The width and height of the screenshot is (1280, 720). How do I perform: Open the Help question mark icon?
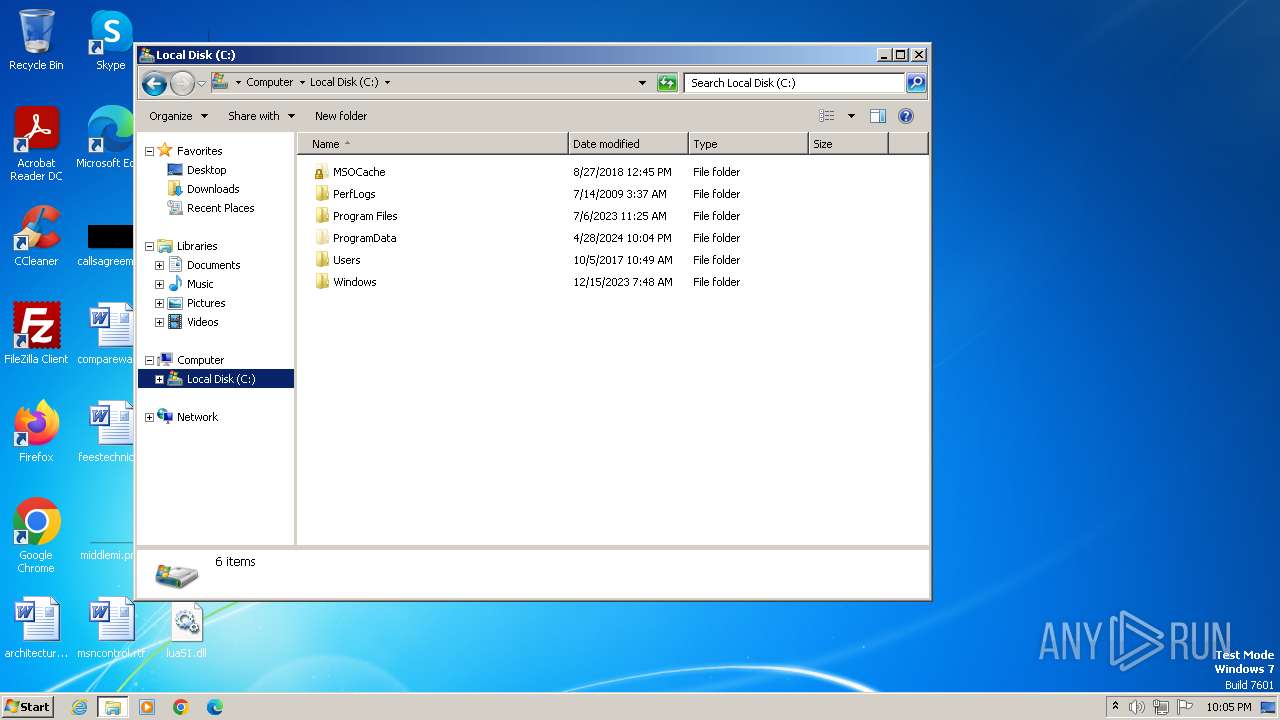pos(906,116)
